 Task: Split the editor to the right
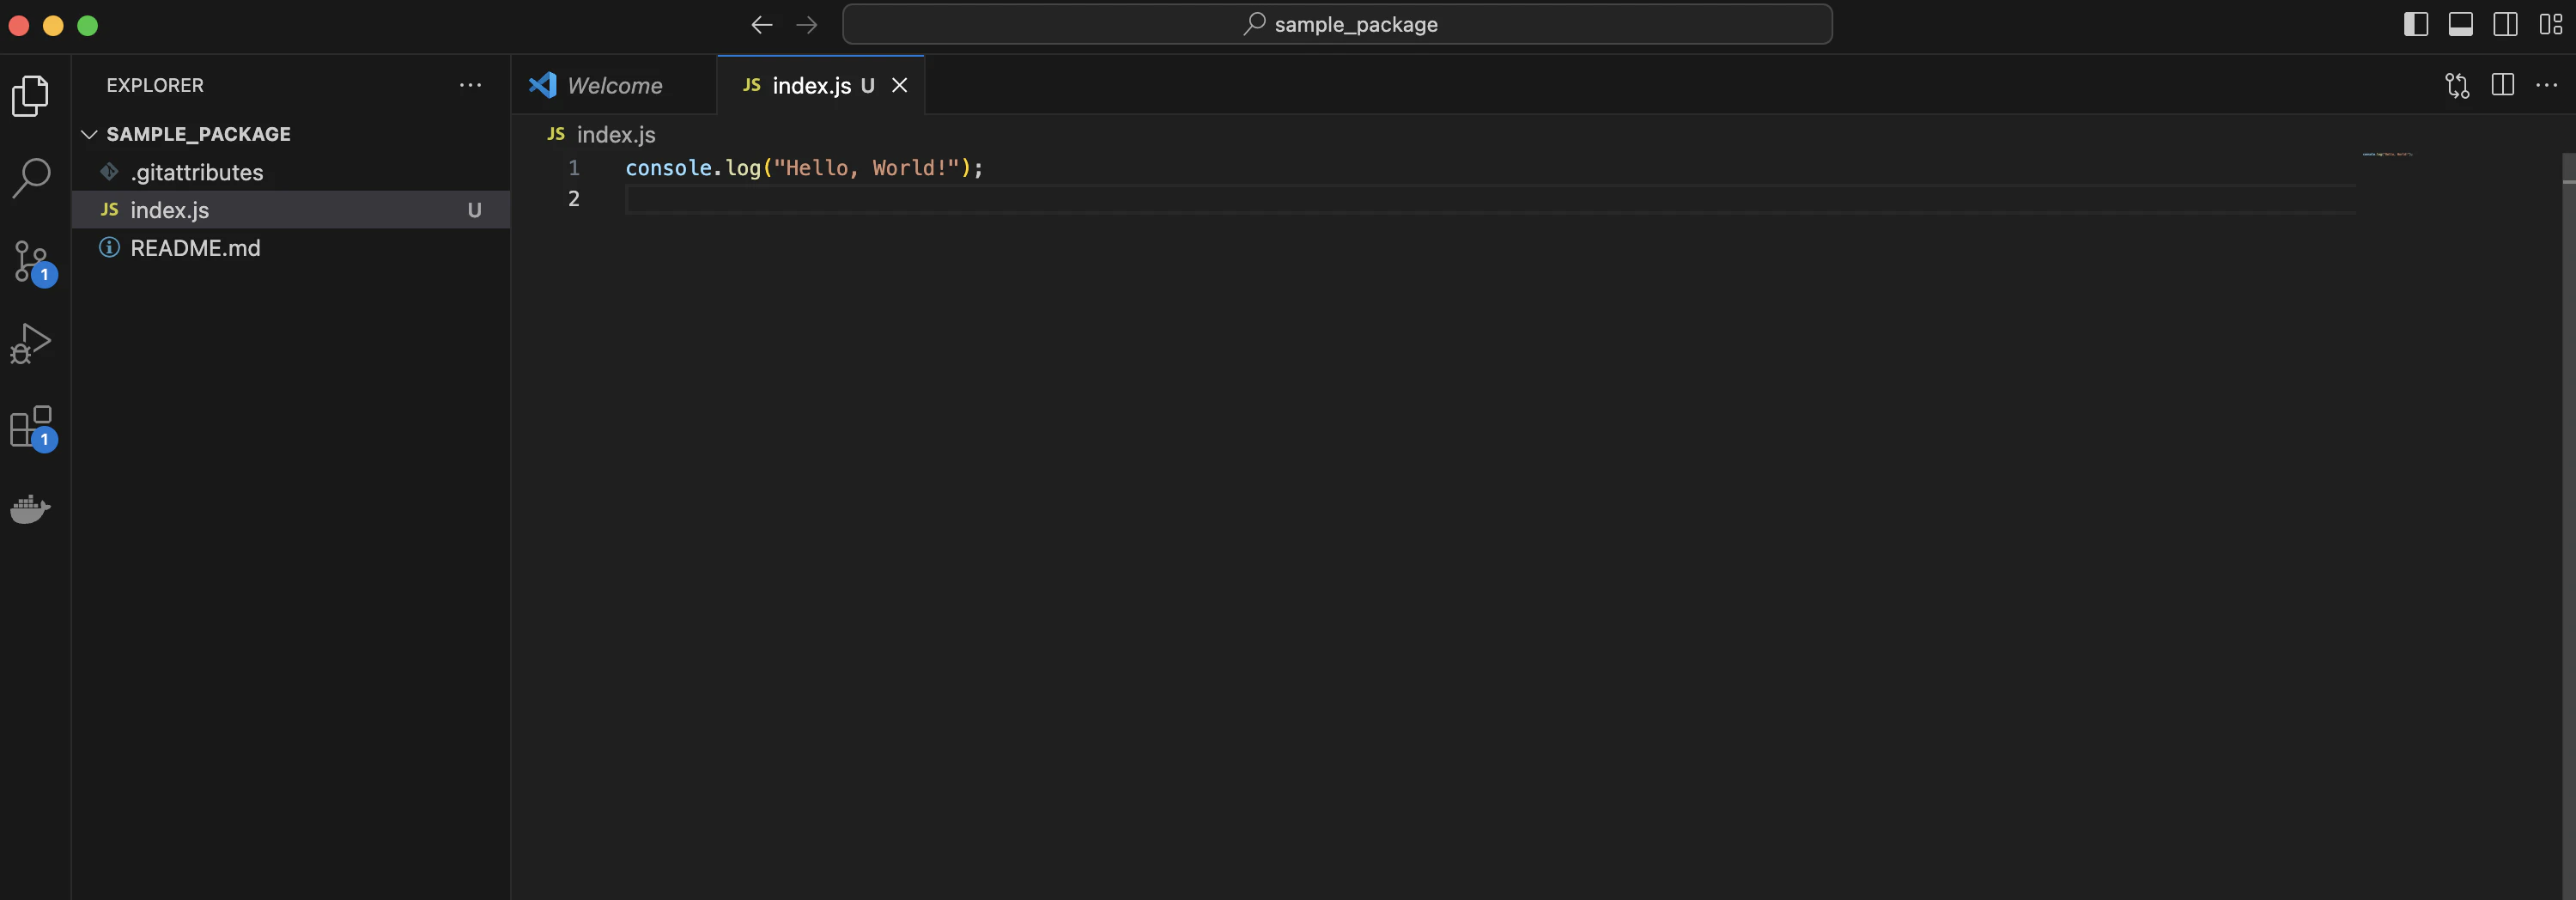pyautogui.click(x=2503, y=85)
